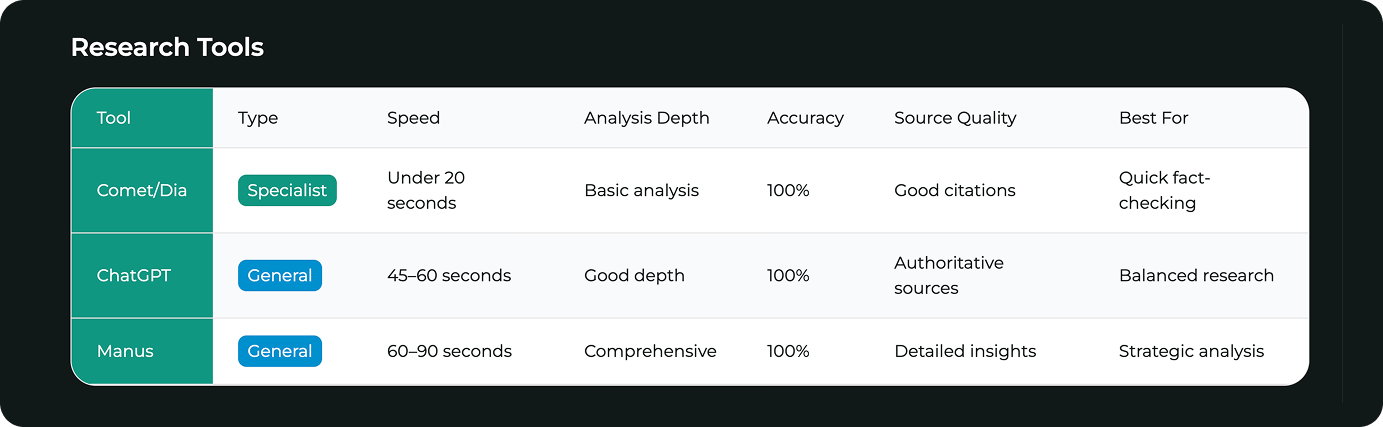Click the Source Quality column header
Image resolution: width=1383 pixels, height=427 pixels.
[954, 118]
